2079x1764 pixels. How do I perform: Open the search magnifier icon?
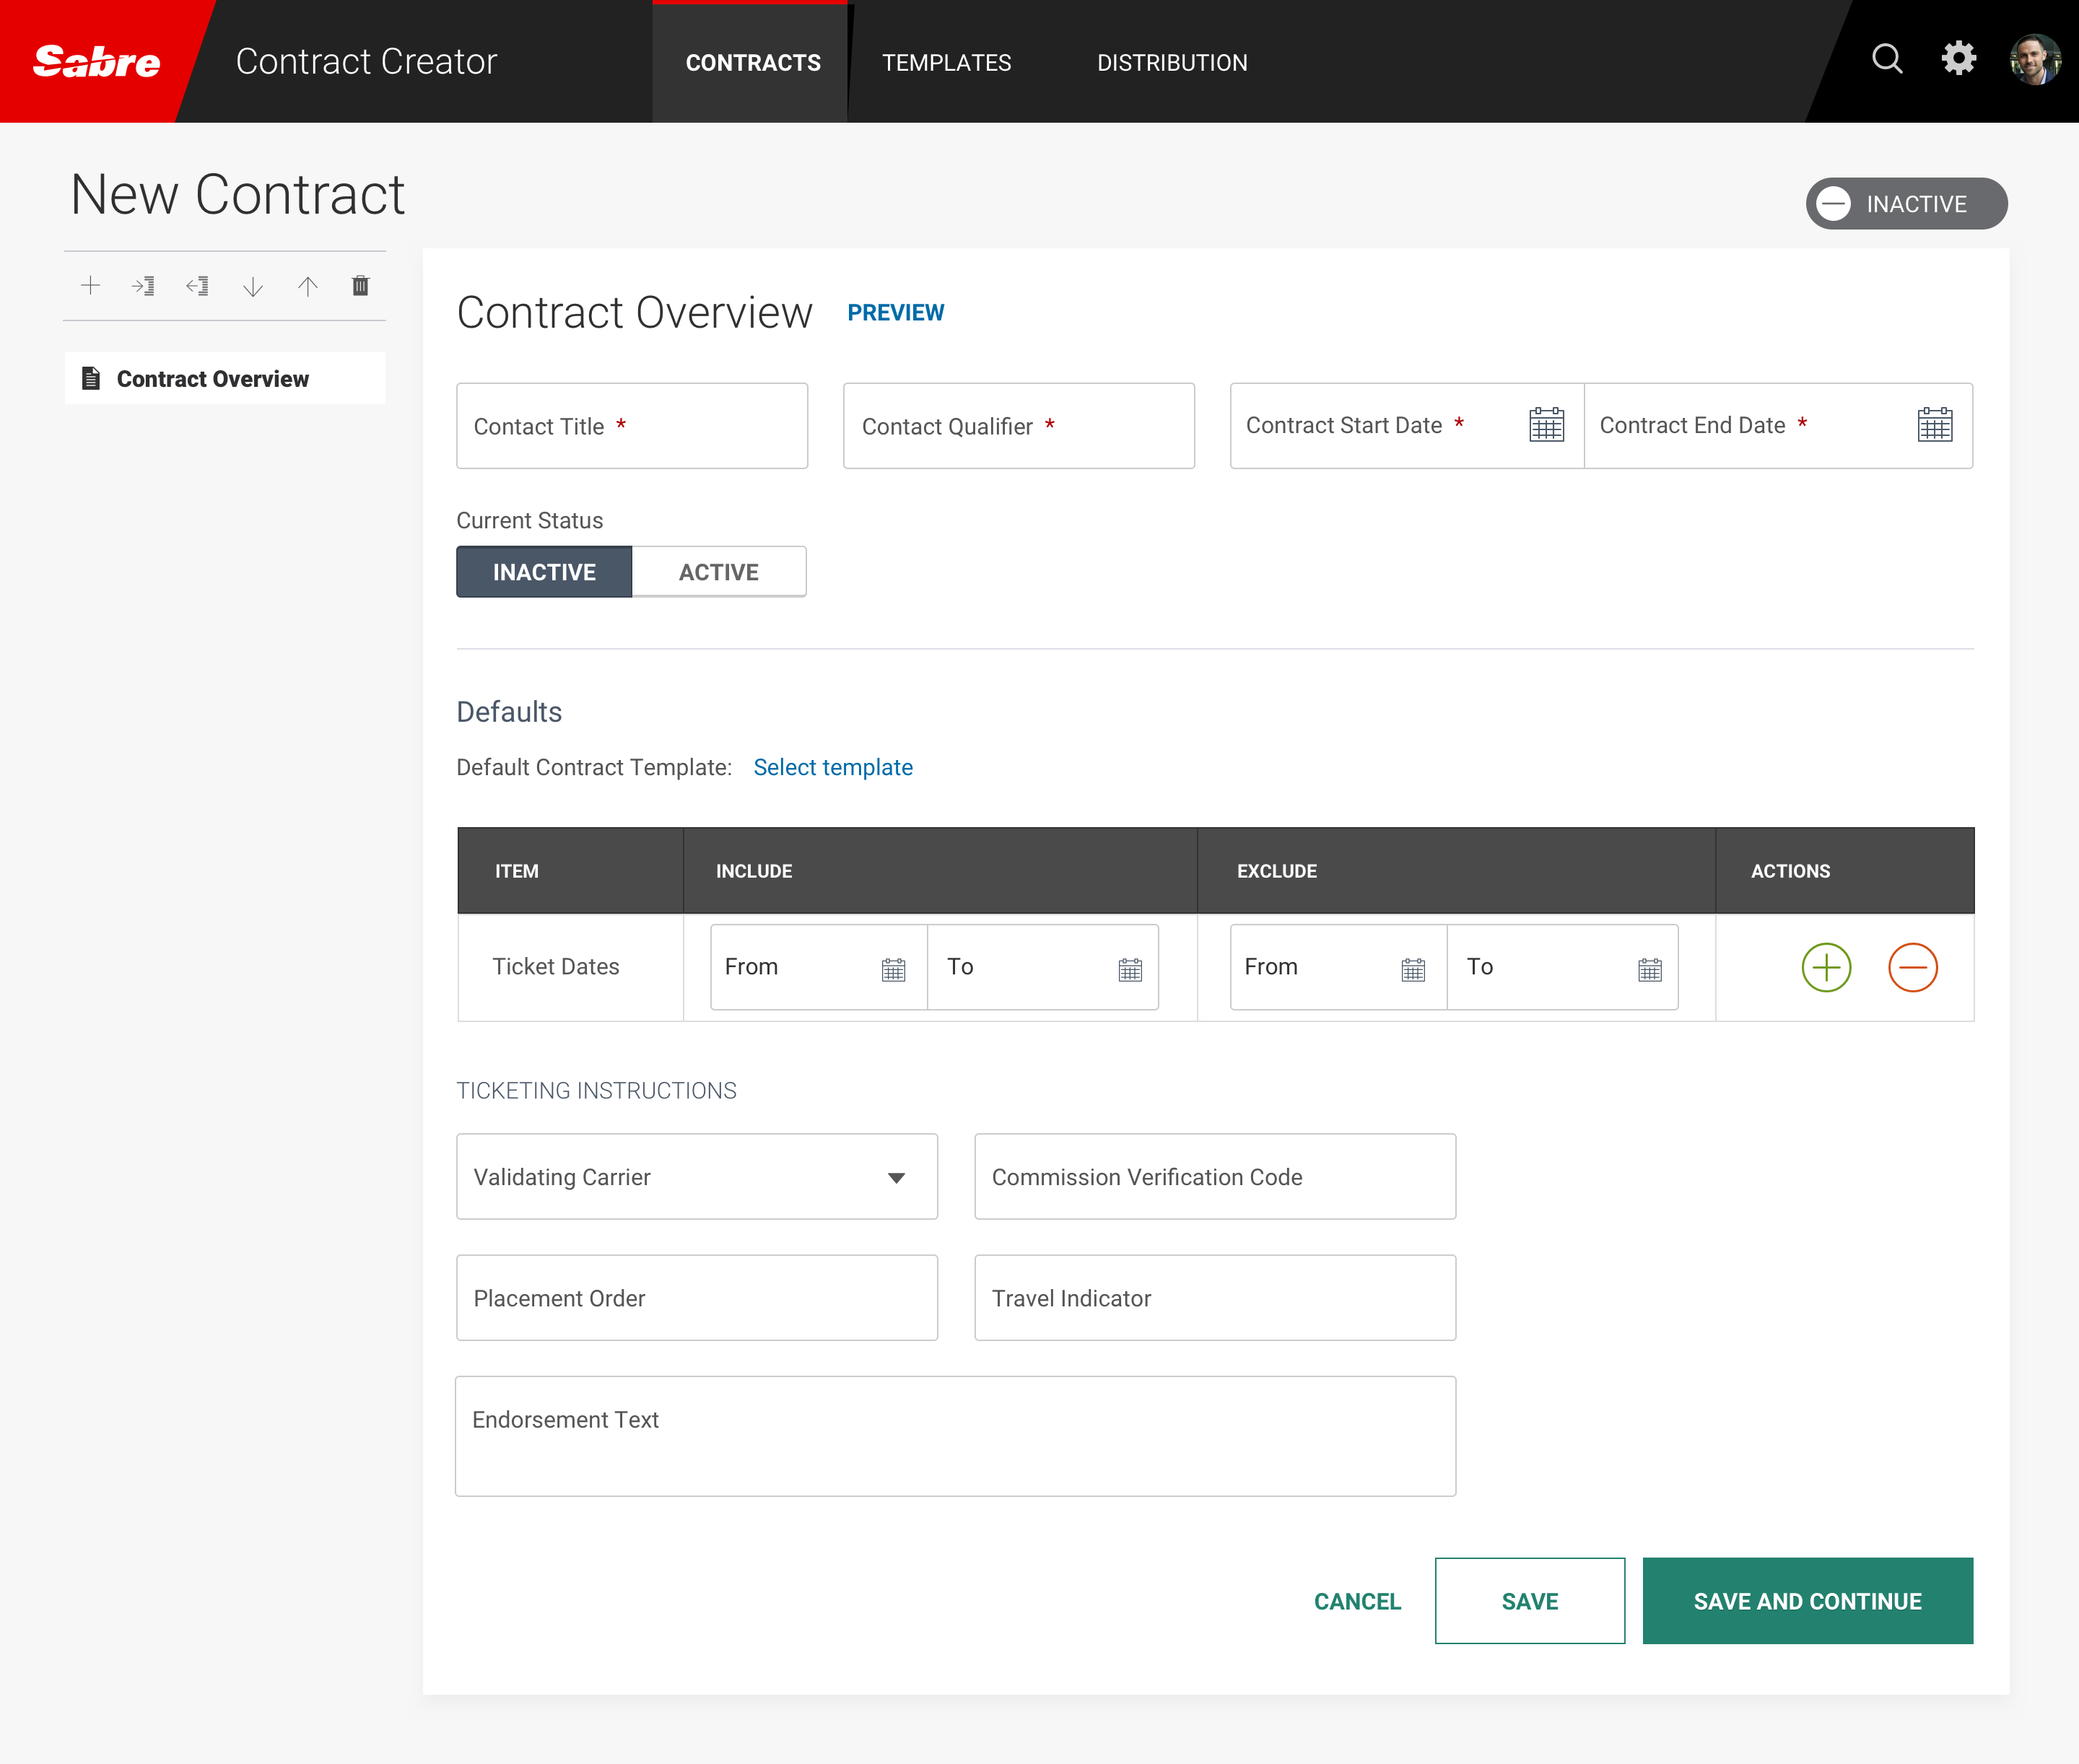pos(1887,59)
